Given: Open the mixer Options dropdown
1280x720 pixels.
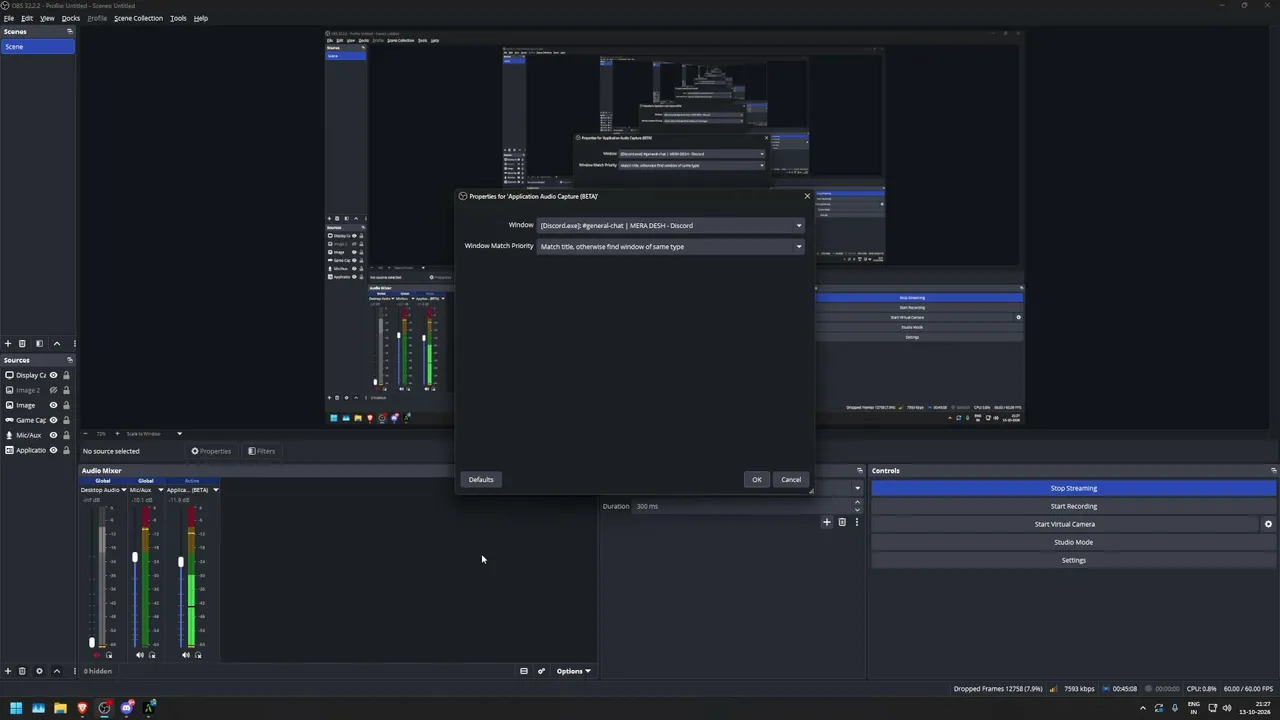Looking at the screenshot, I should coord(573,671).
